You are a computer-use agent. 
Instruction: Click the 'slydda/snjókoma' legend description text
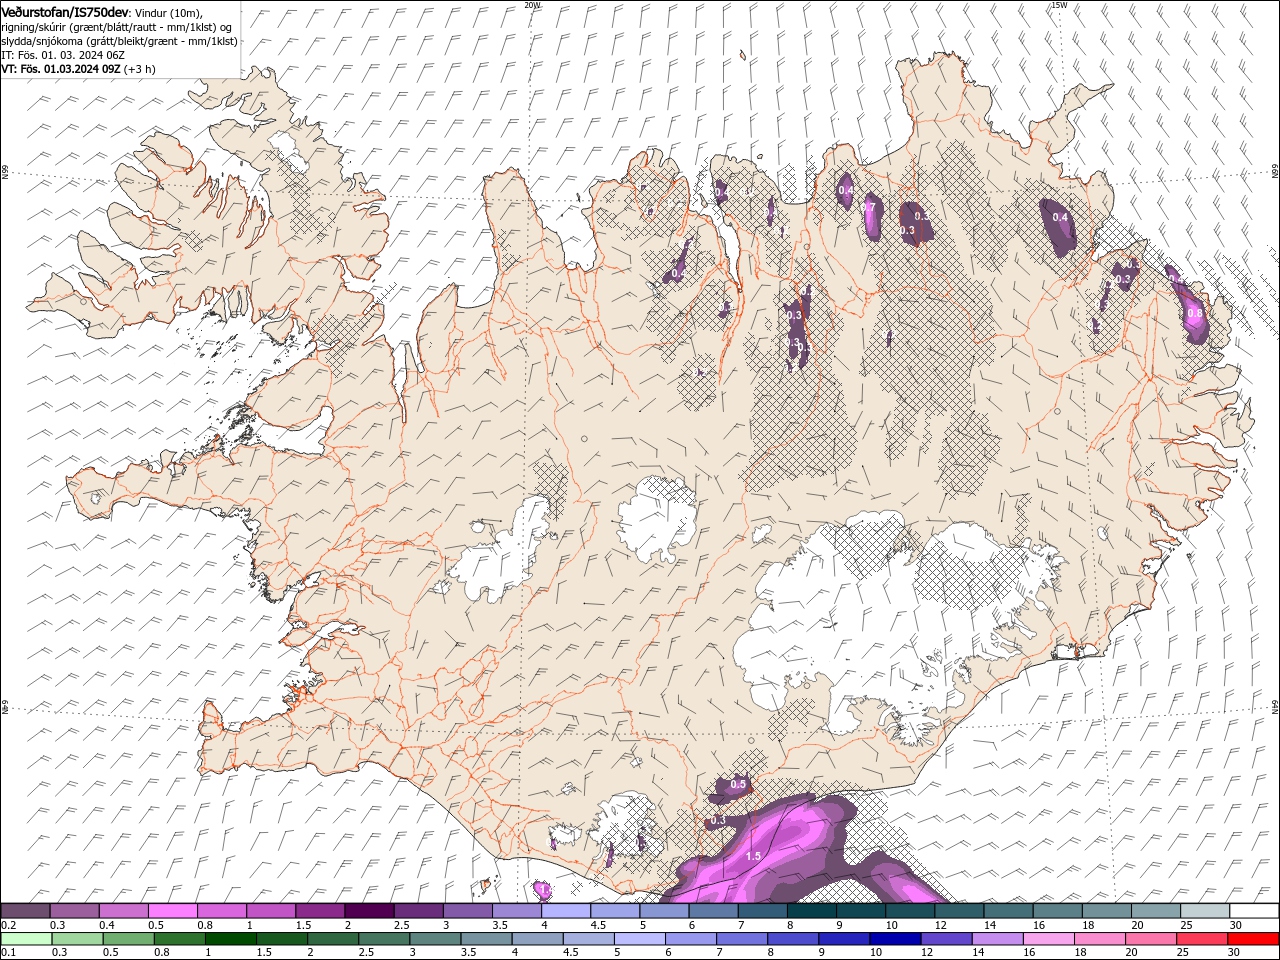click(x=41, y=41)
